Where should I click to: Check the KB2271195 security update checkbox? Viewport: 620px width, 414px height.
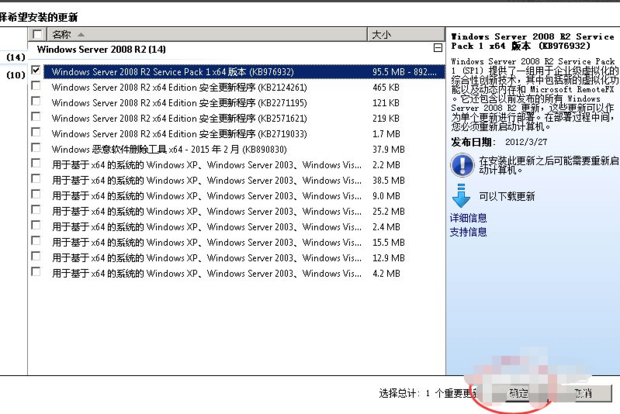point(36,101)
